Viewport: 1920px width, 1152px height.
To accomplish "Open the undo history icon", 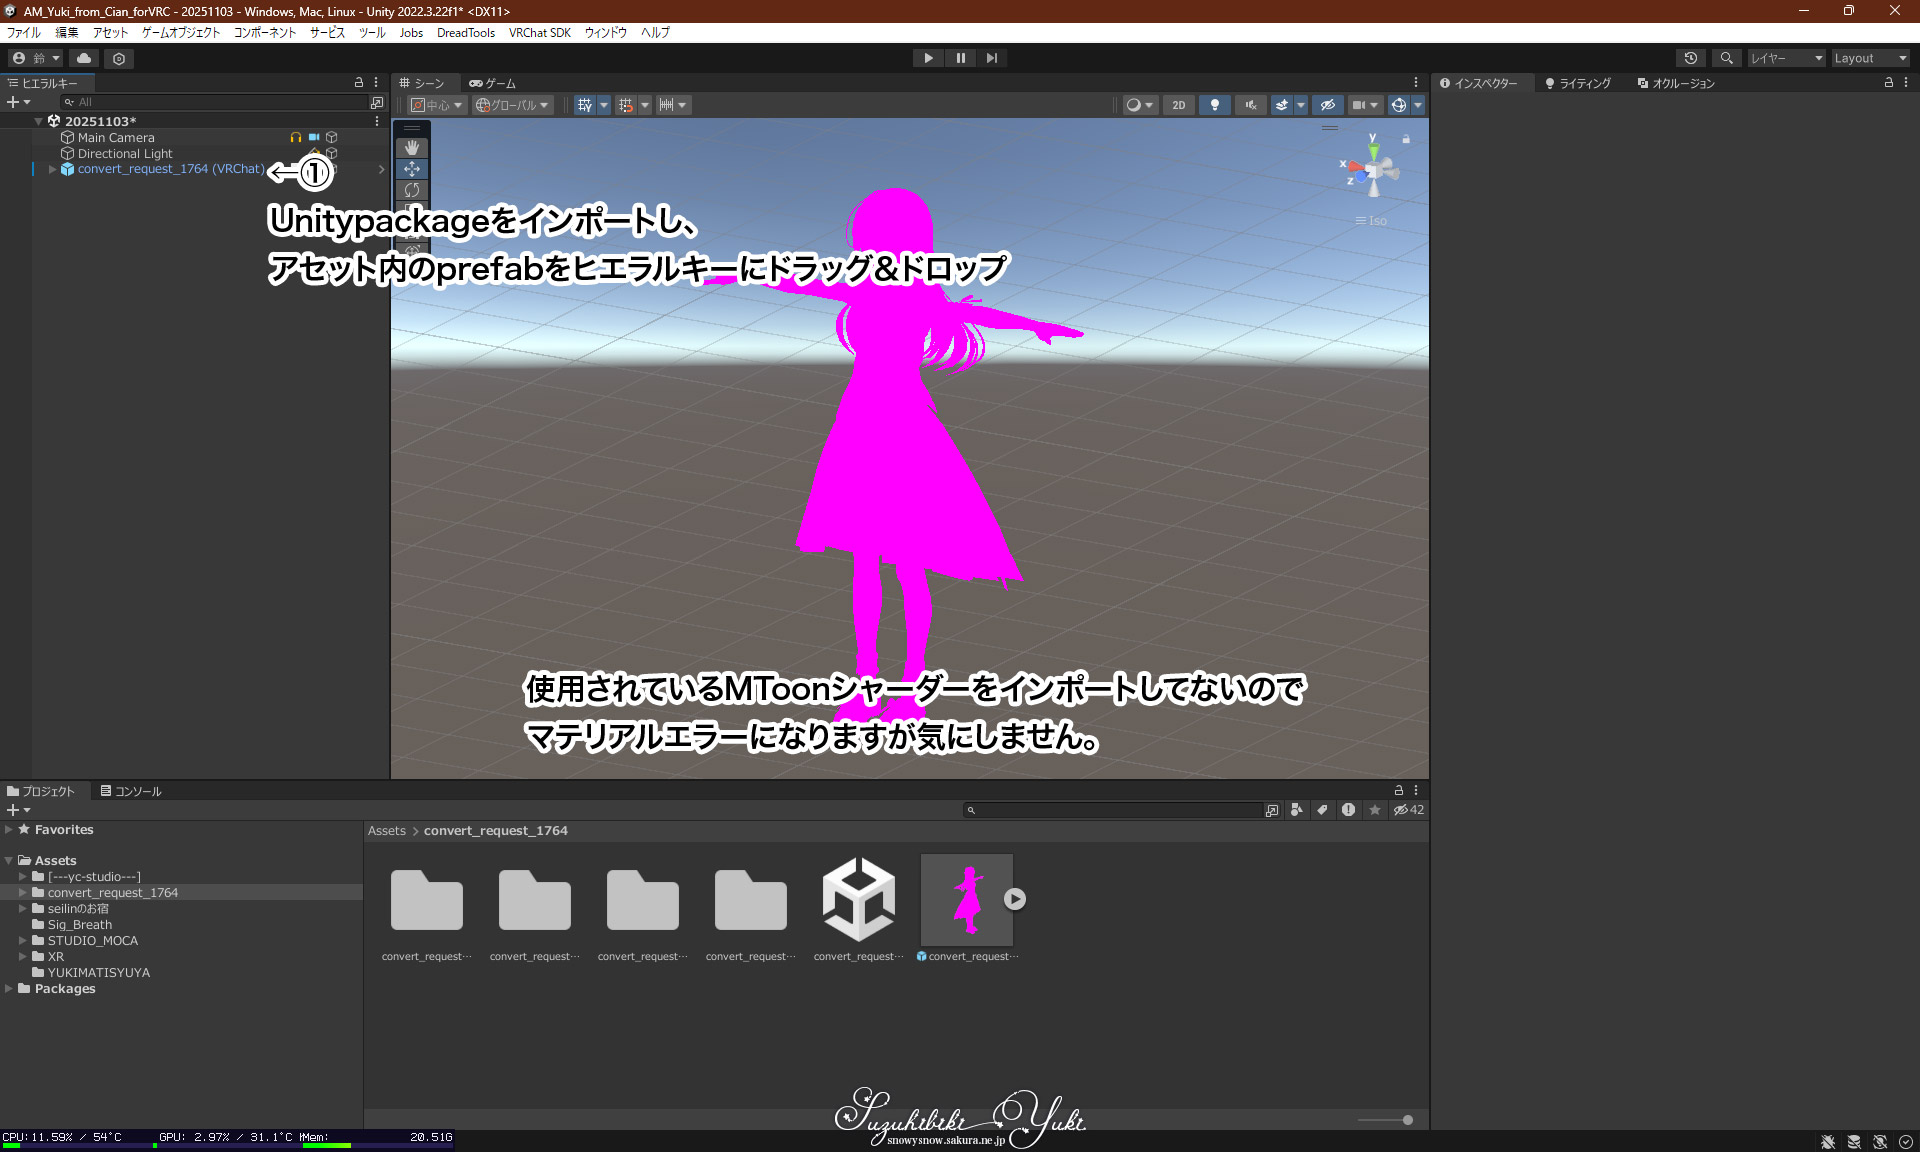I will click(x=1690, y=58).
